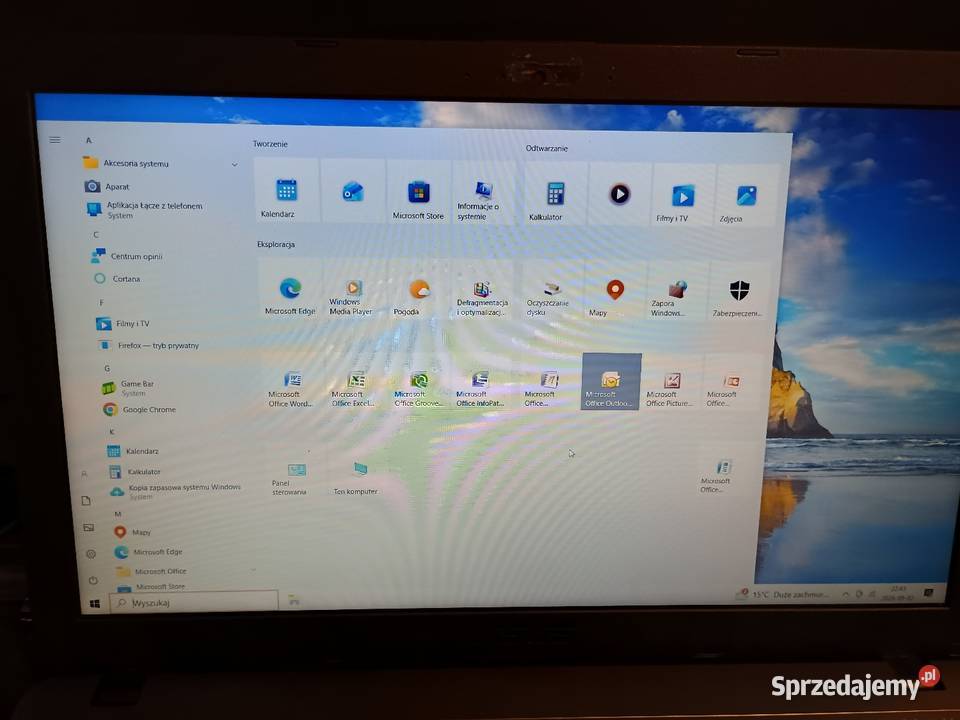
Task: Click the Power button in the Start rail
Action: 93,580
